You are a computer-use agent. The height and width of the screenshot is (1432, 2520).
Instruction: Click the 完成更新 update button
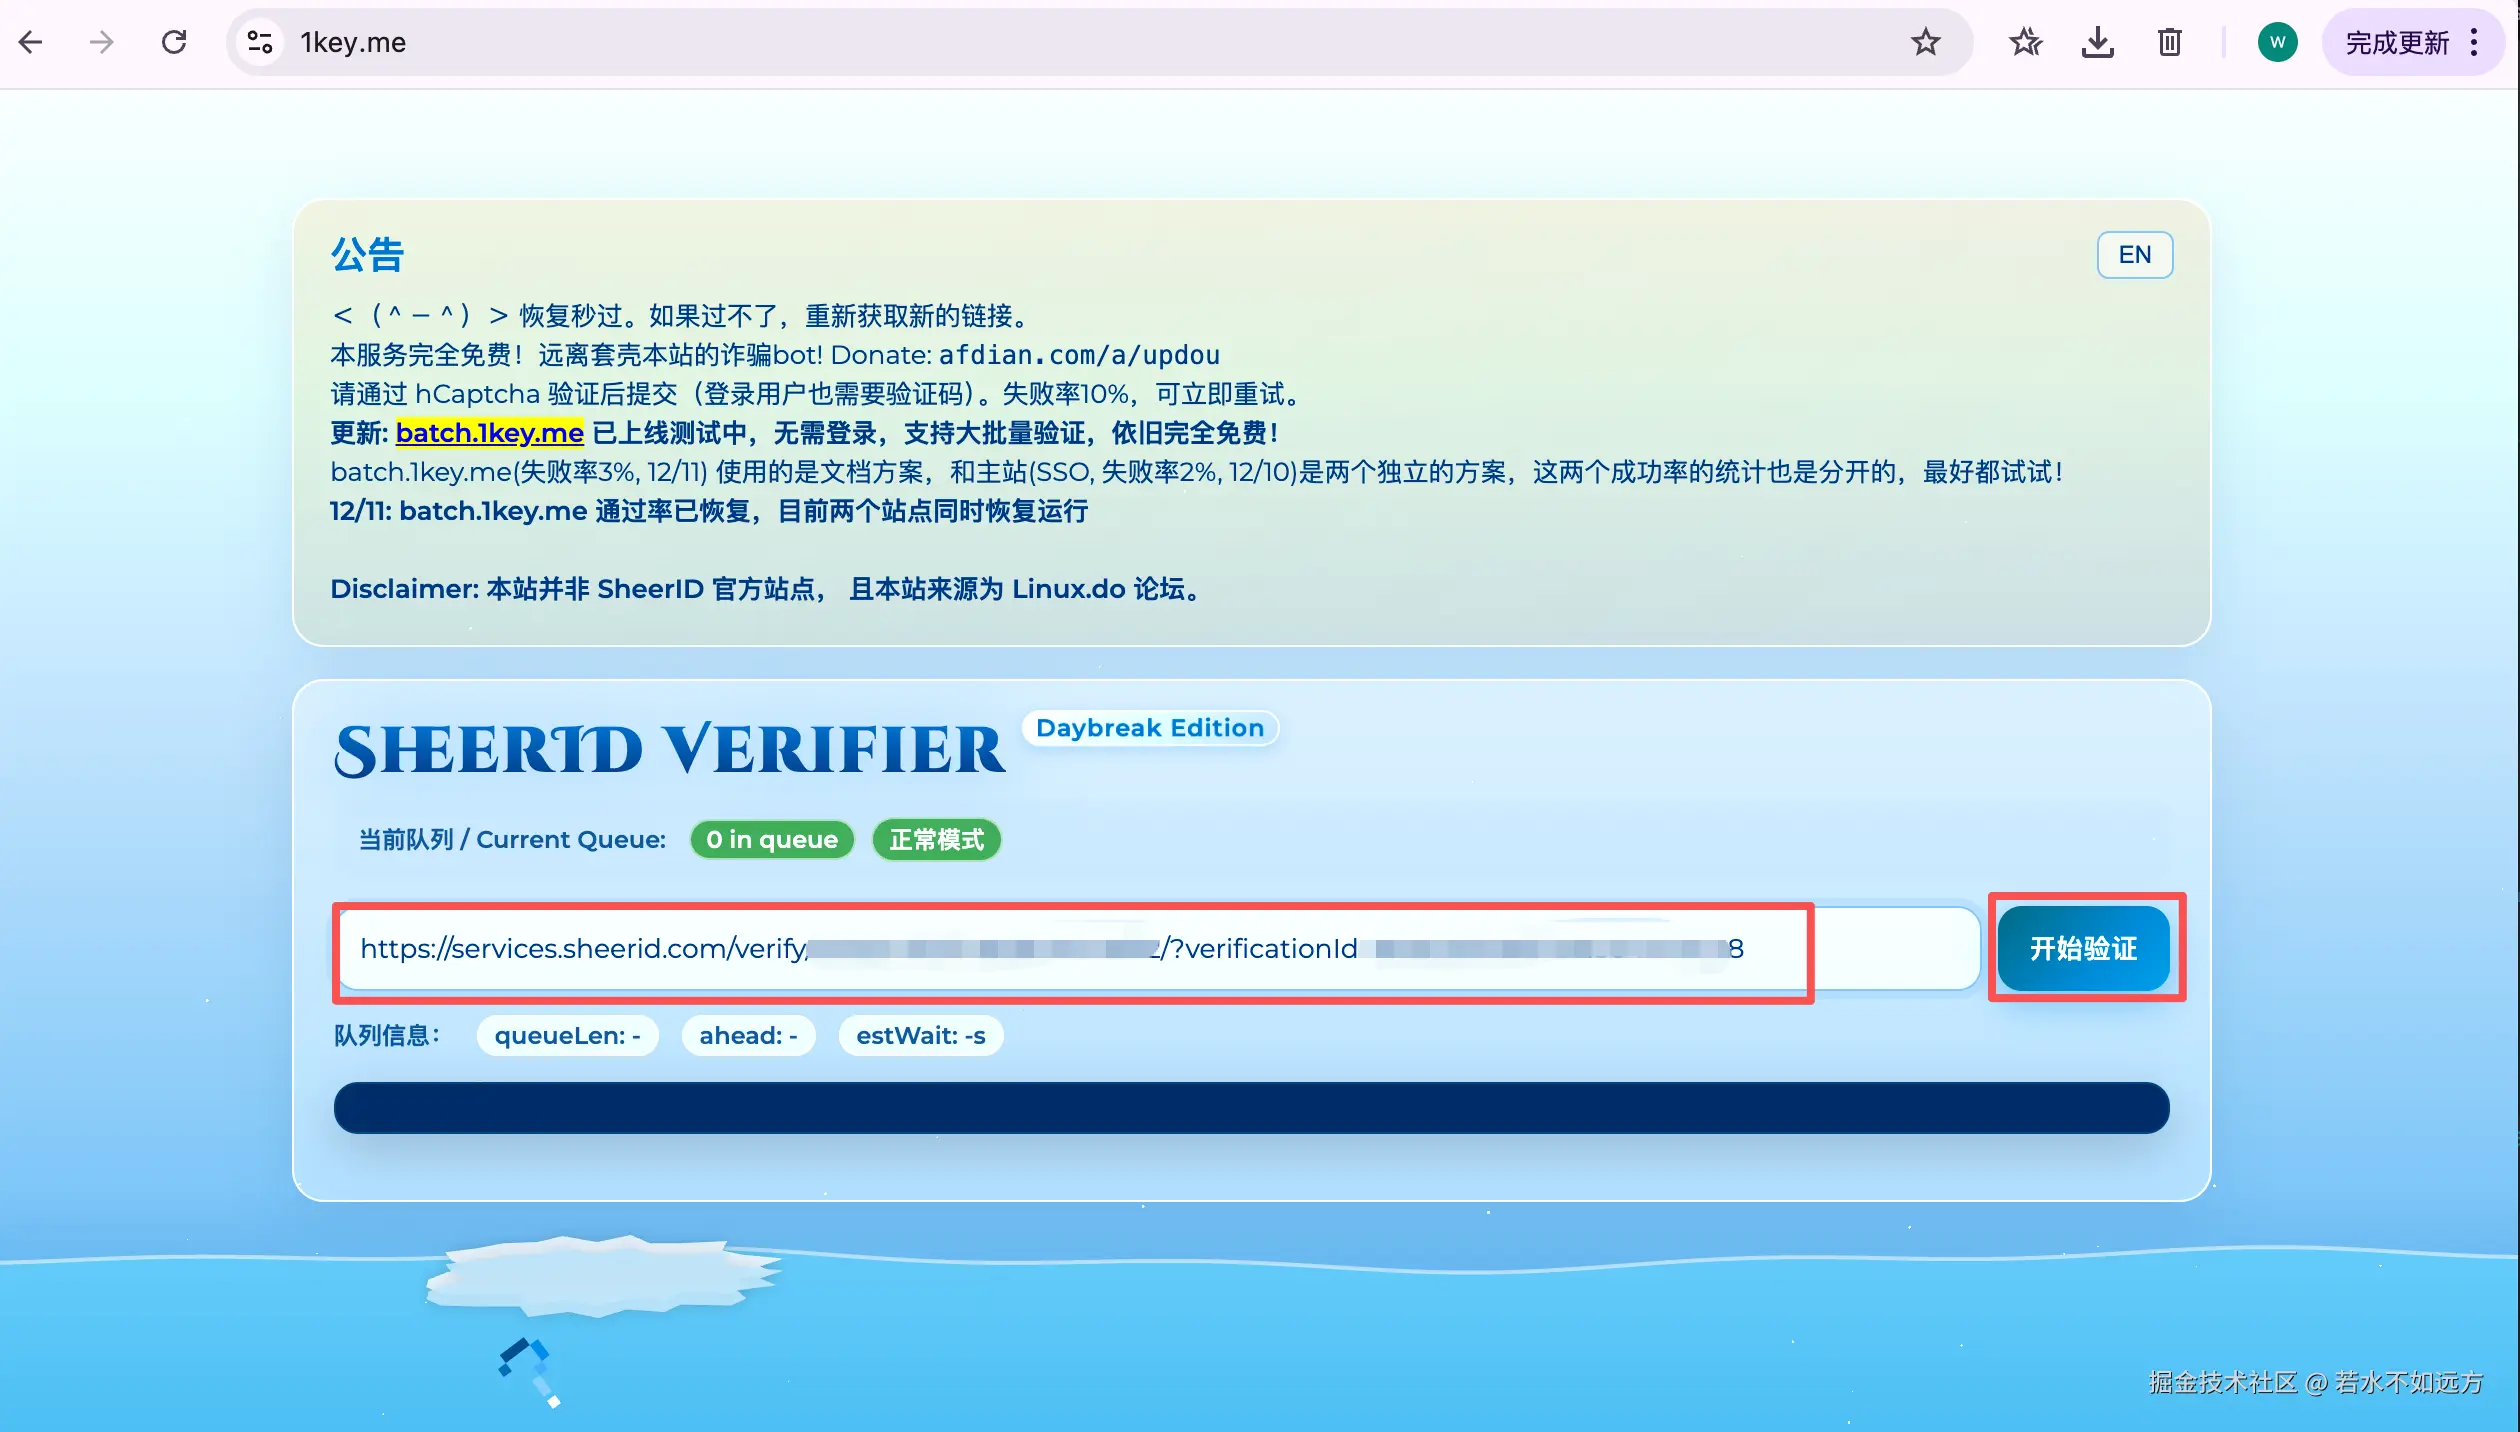pos(2396,42)
